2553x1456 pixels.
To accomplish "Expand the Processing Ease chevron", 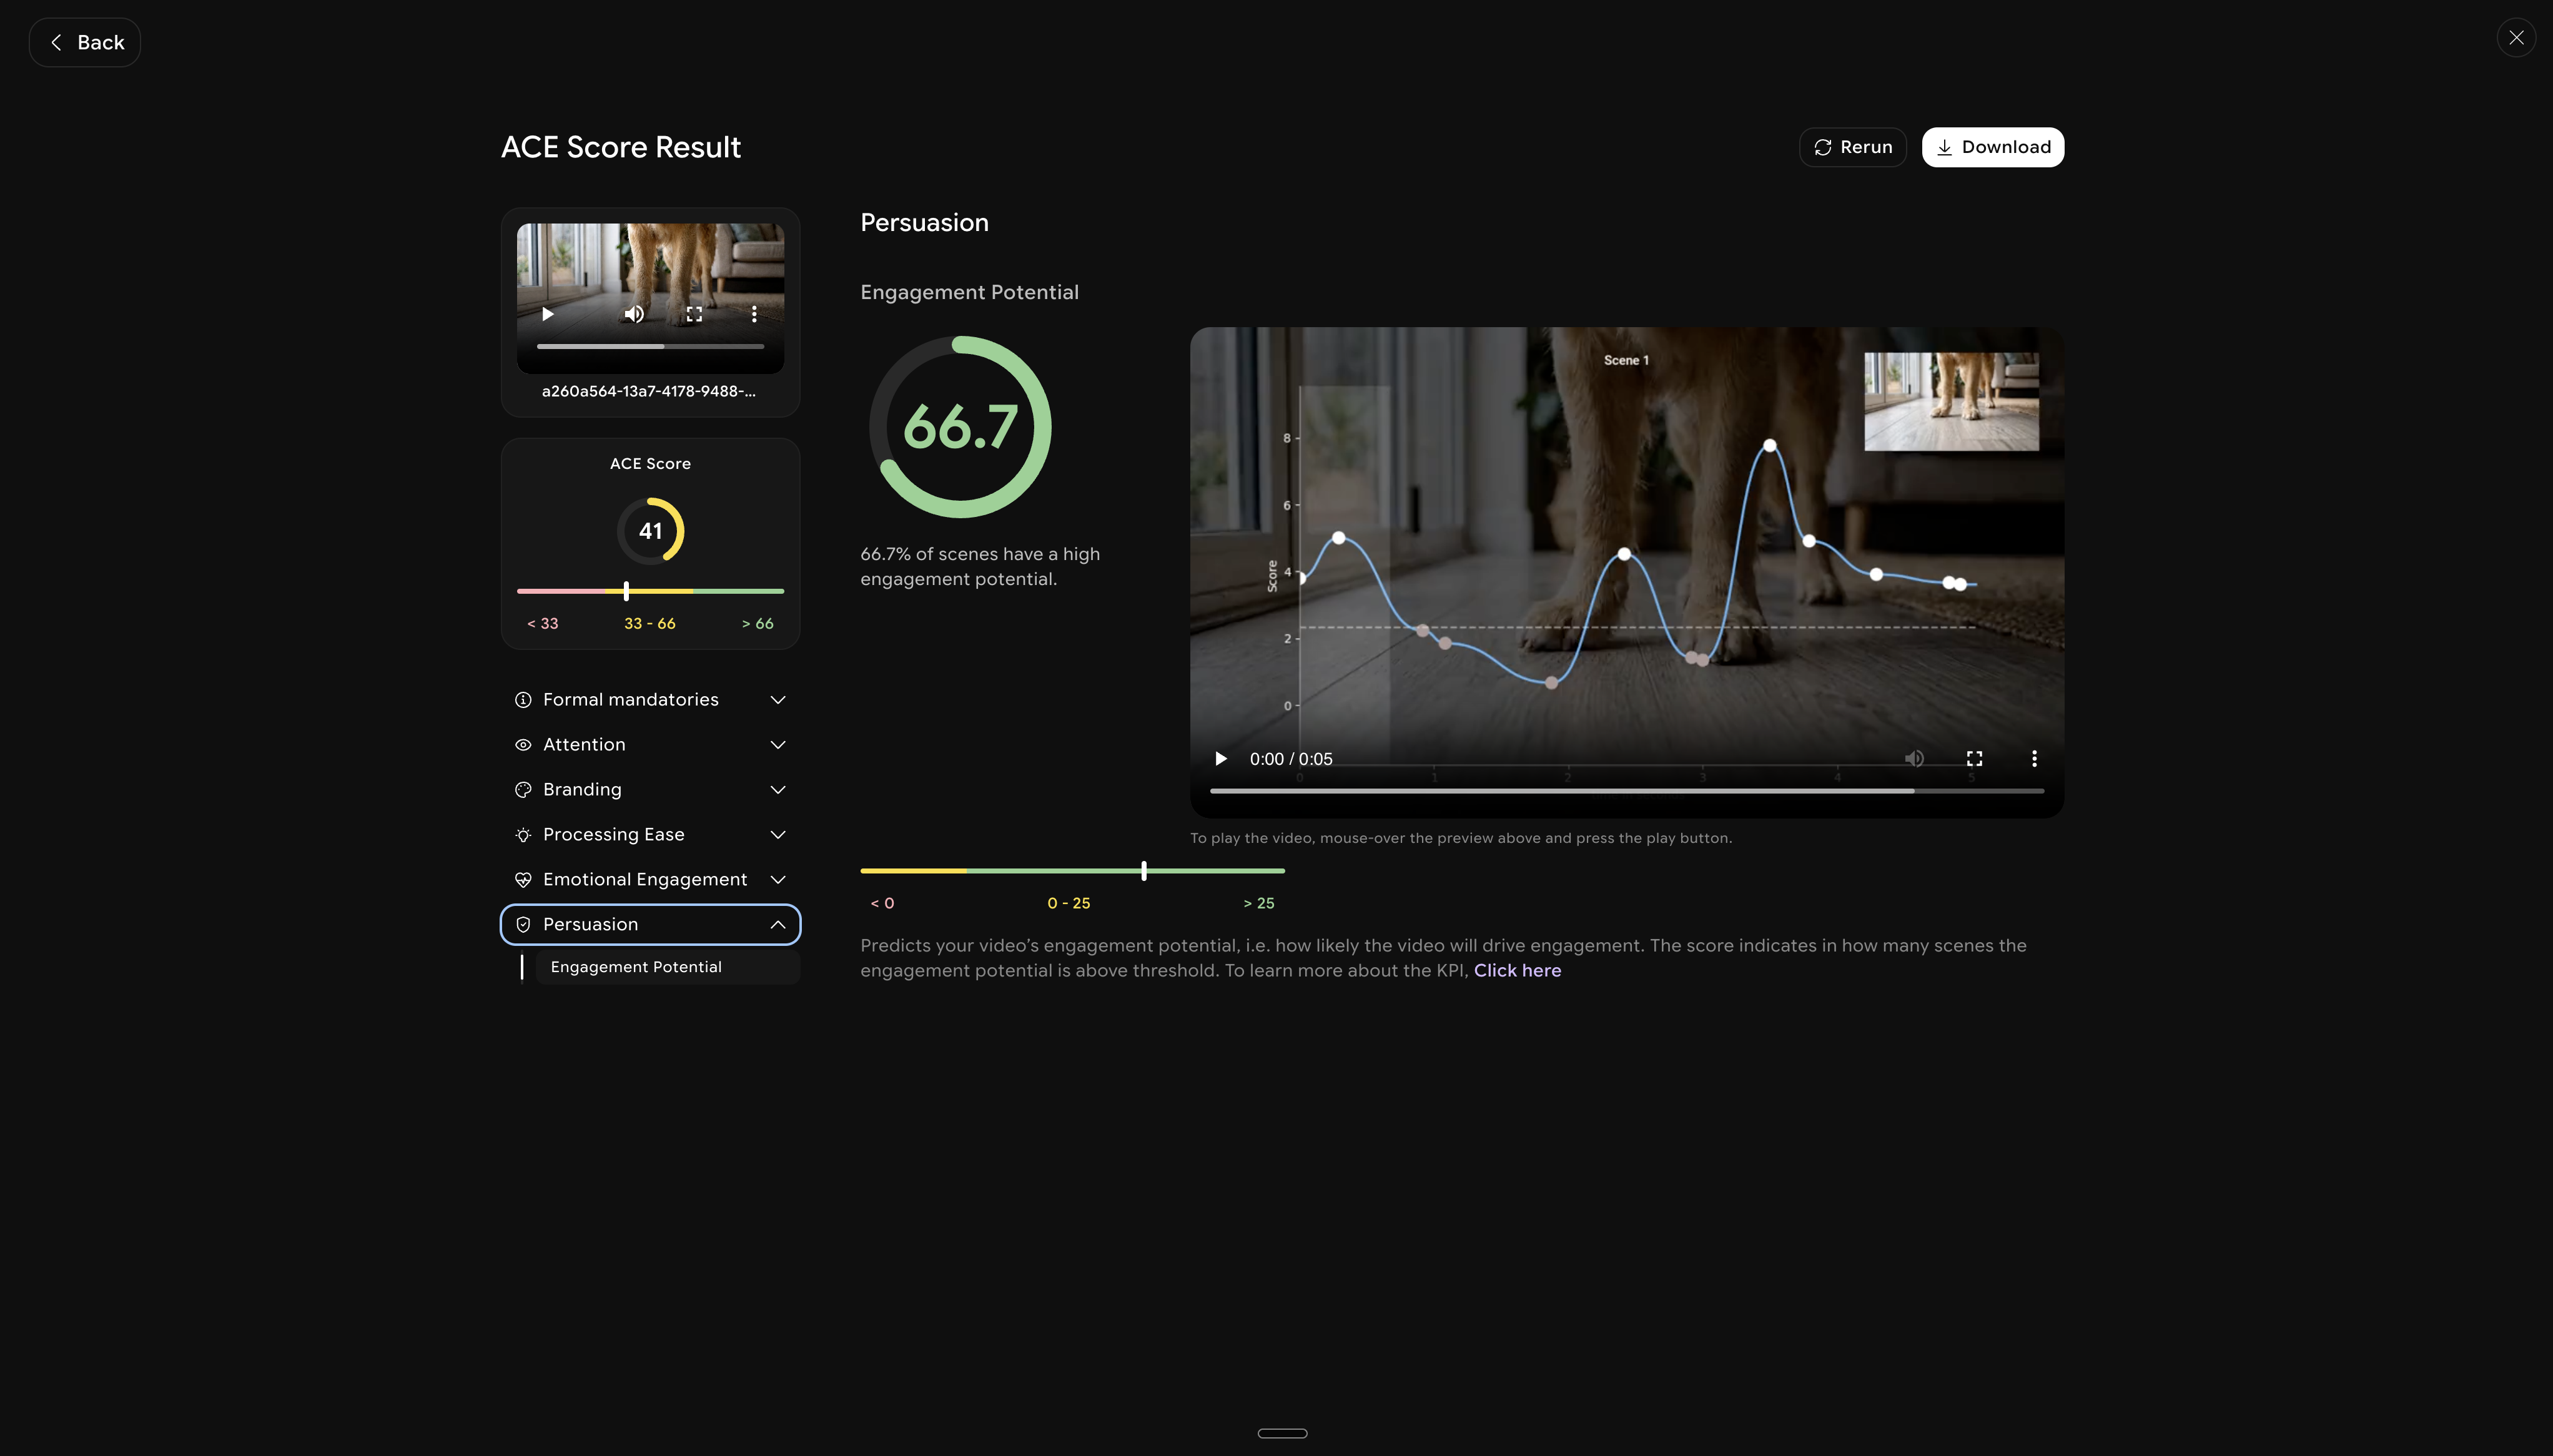I will pyautogui.click(x=778, y=835).
